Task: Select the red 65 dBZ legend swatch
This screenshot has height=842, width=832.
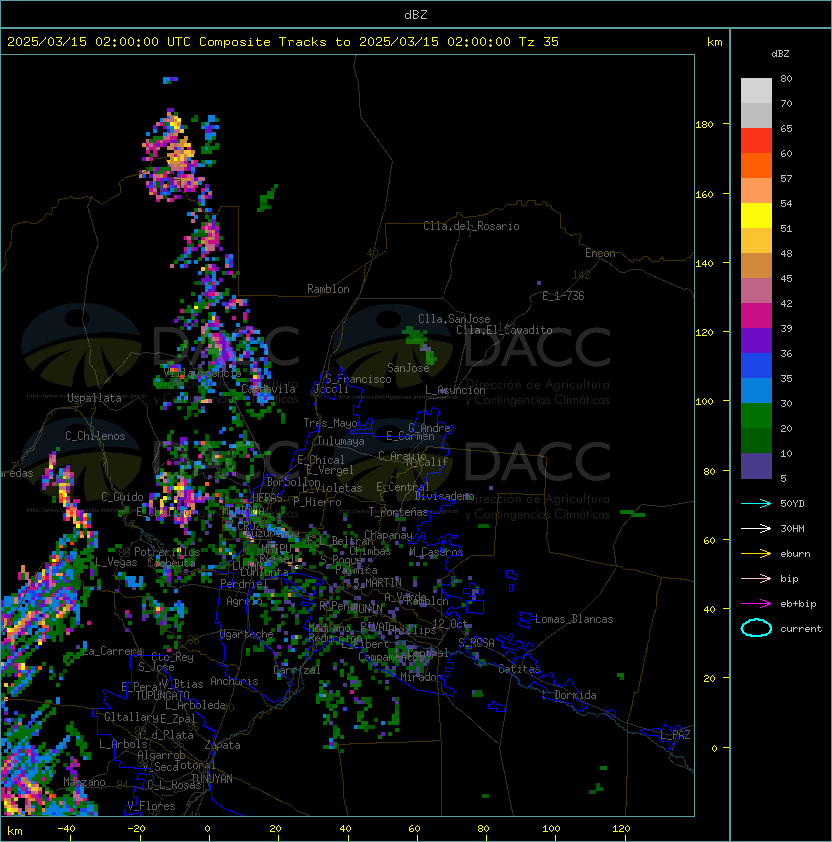Action: point(756,141)
